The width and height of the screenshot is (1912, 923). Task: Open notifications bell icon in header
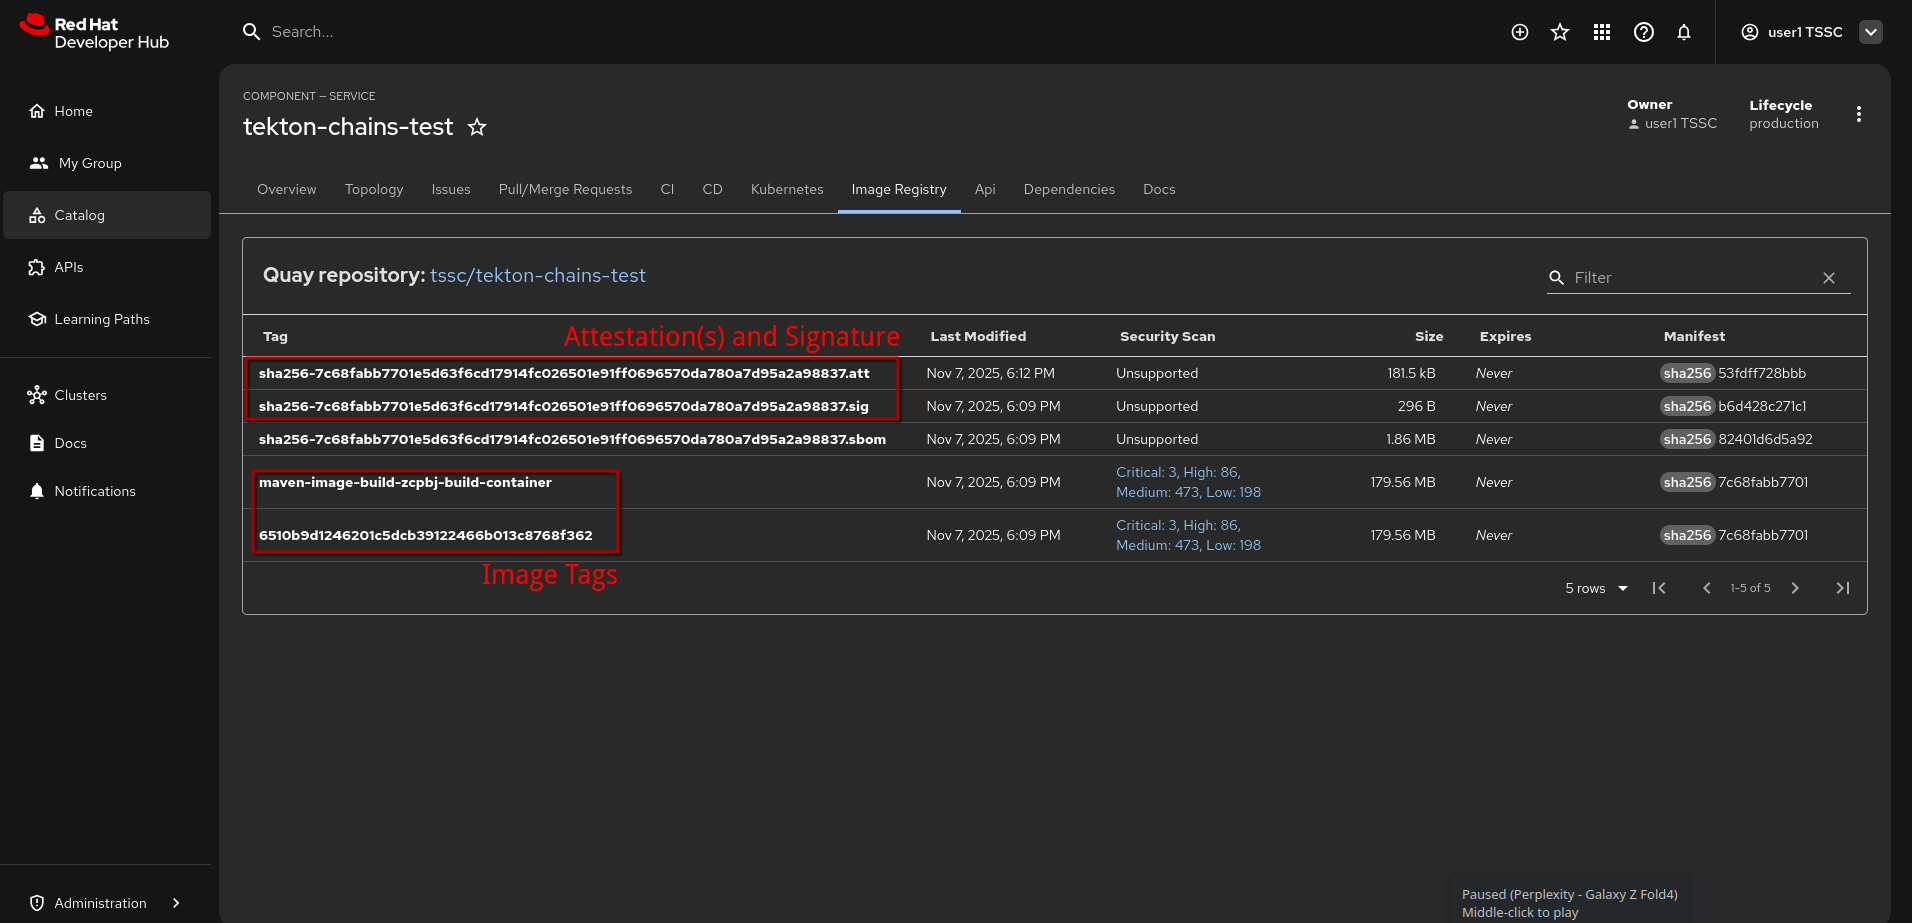click(x=1684, y=32)
